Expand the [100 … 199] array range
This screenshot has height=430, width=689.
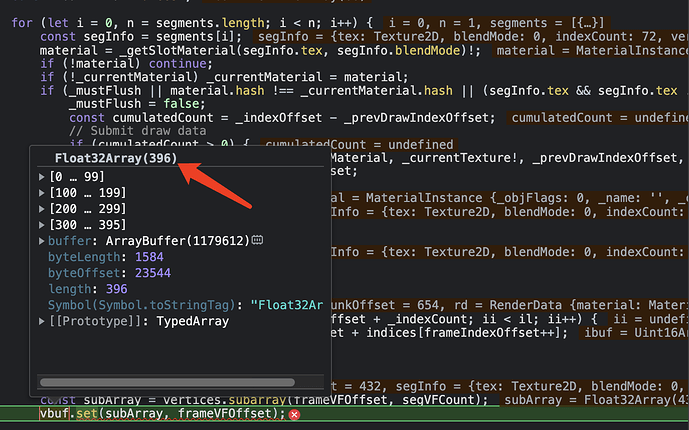42,193
